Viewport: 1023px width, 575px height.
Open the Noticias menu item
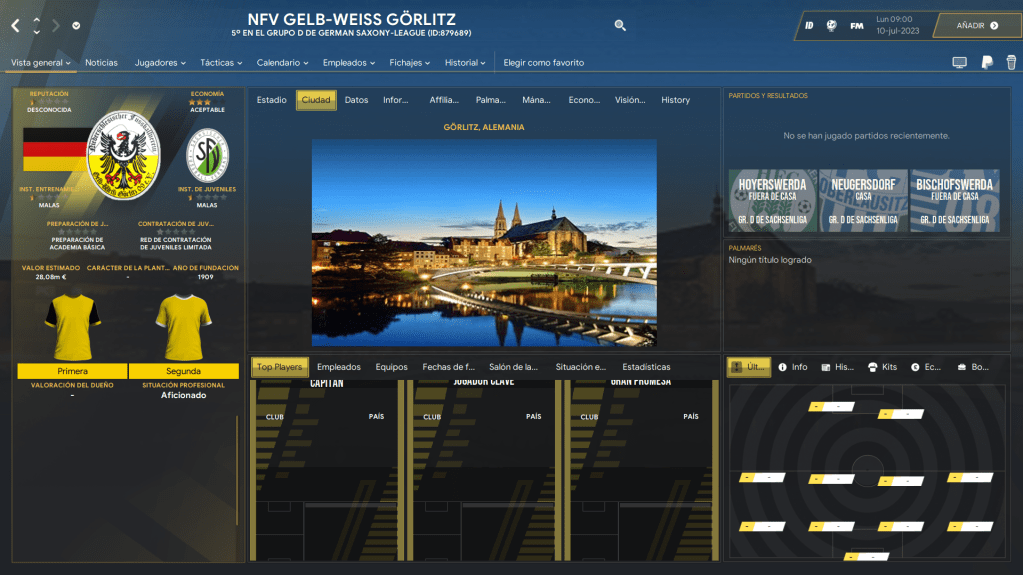[101, 63]
